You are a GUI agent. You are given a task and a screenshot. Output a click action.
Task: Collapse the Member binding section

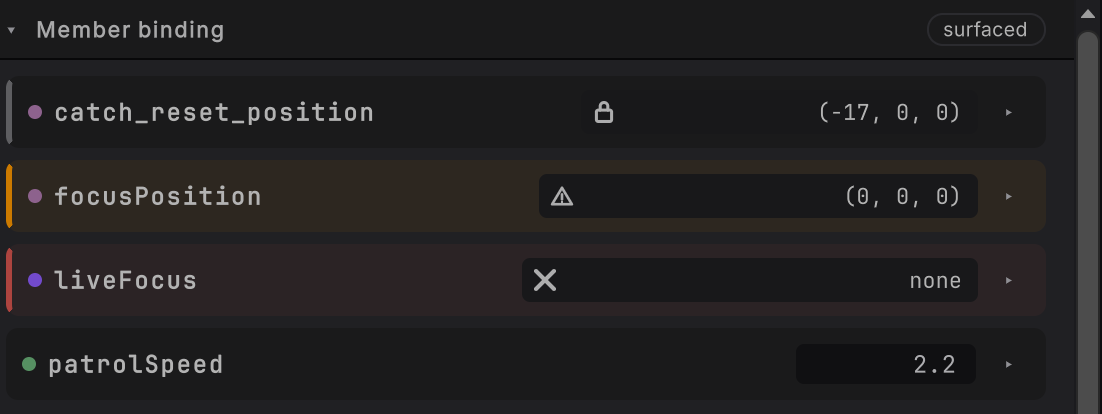tap(11, 31)
